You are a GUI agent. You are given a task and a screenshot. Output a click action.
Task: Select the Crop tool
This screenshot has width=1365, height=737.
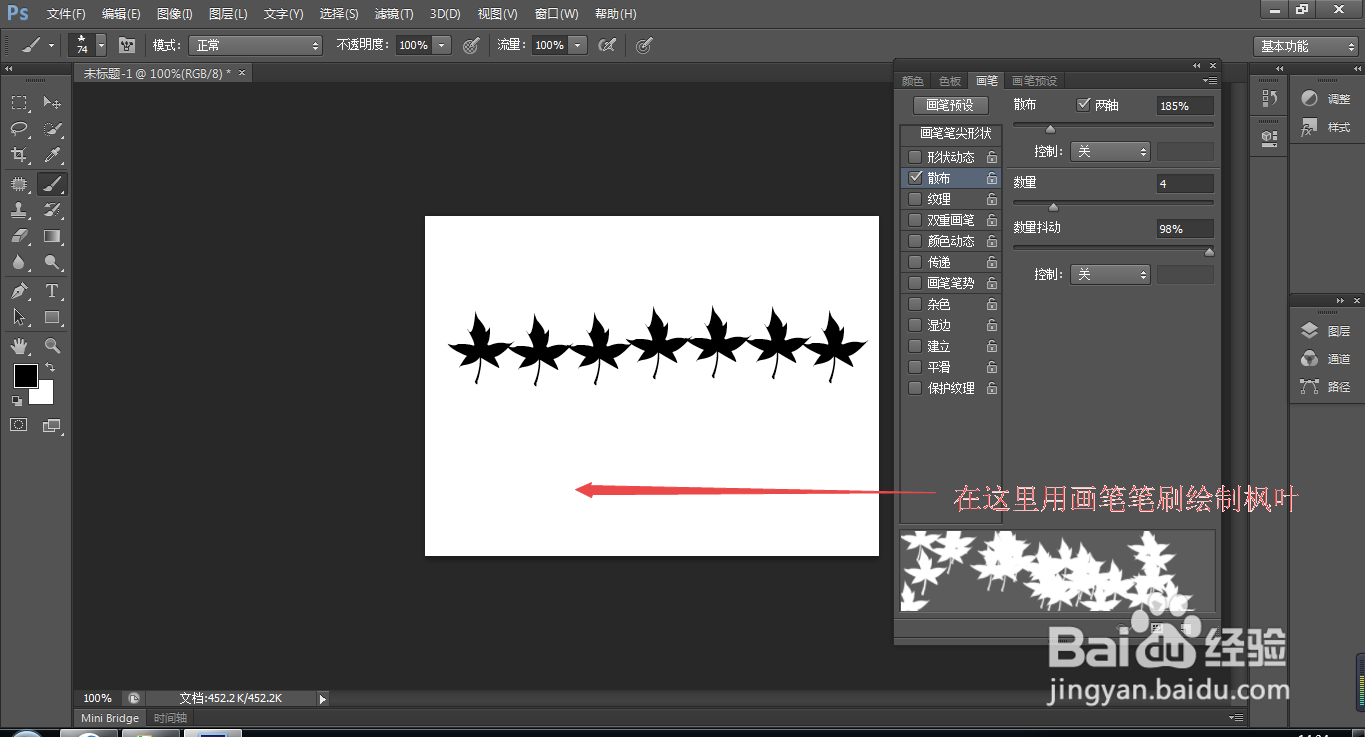pyautogui.click(x=19, y=155)
